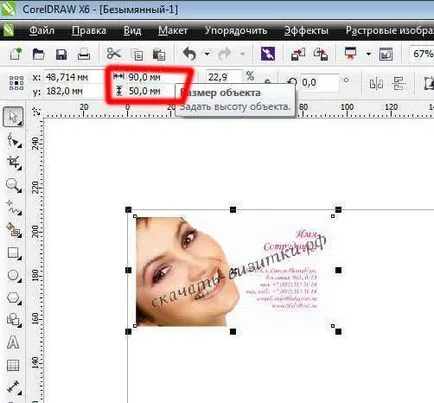Select the Table tool
This screenshot has height=403, width=434.
click(x=13, y=365)
